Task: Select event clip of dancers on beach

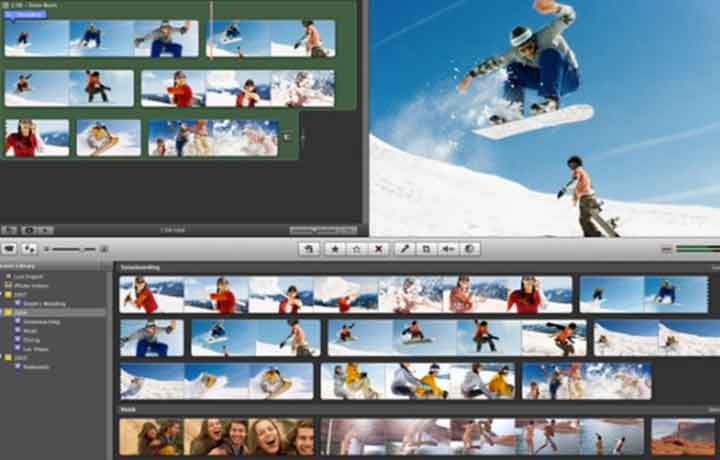Action: pos(482,437)
